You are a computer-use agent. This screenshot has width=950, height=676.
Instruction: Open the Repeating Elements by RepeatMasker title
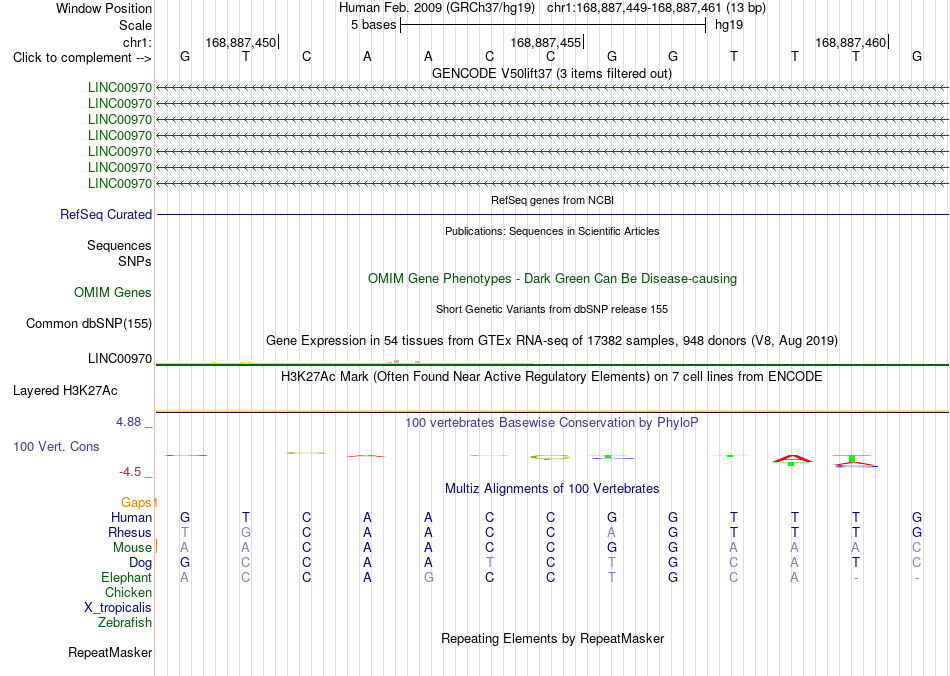[553, 638]
